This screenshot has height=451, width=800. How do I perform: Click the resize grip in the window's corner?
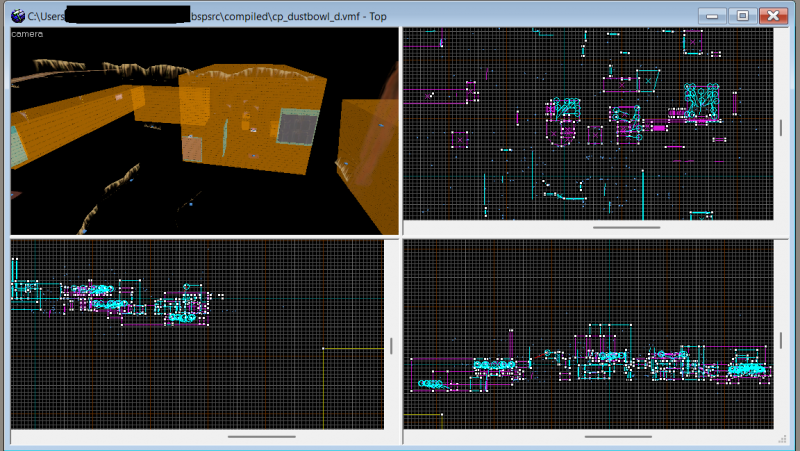(x=782, y=439)
